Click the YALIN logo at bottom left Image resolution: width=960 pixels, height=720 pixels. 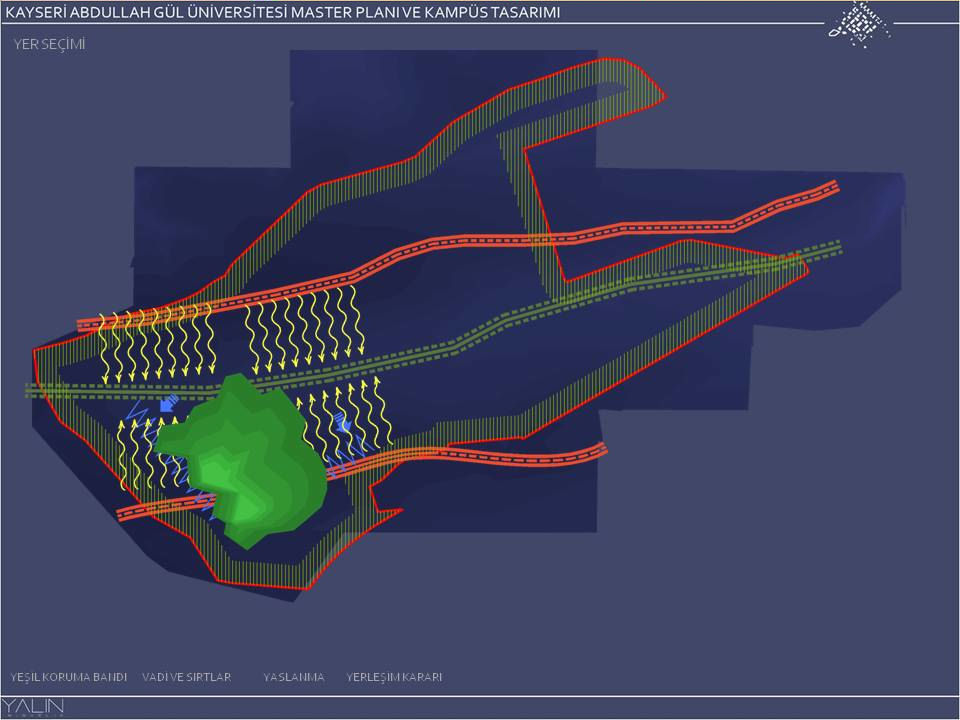click(x=33, y=708)
